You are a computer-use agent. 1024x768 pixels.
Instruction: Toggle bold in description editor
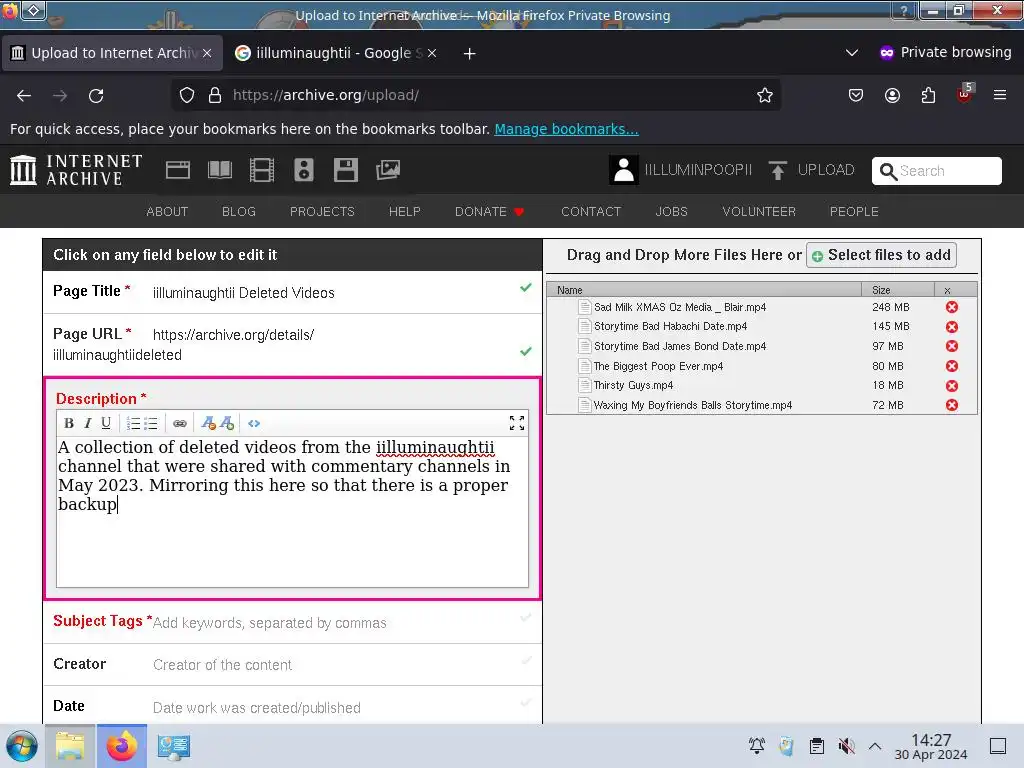(69, 423)
